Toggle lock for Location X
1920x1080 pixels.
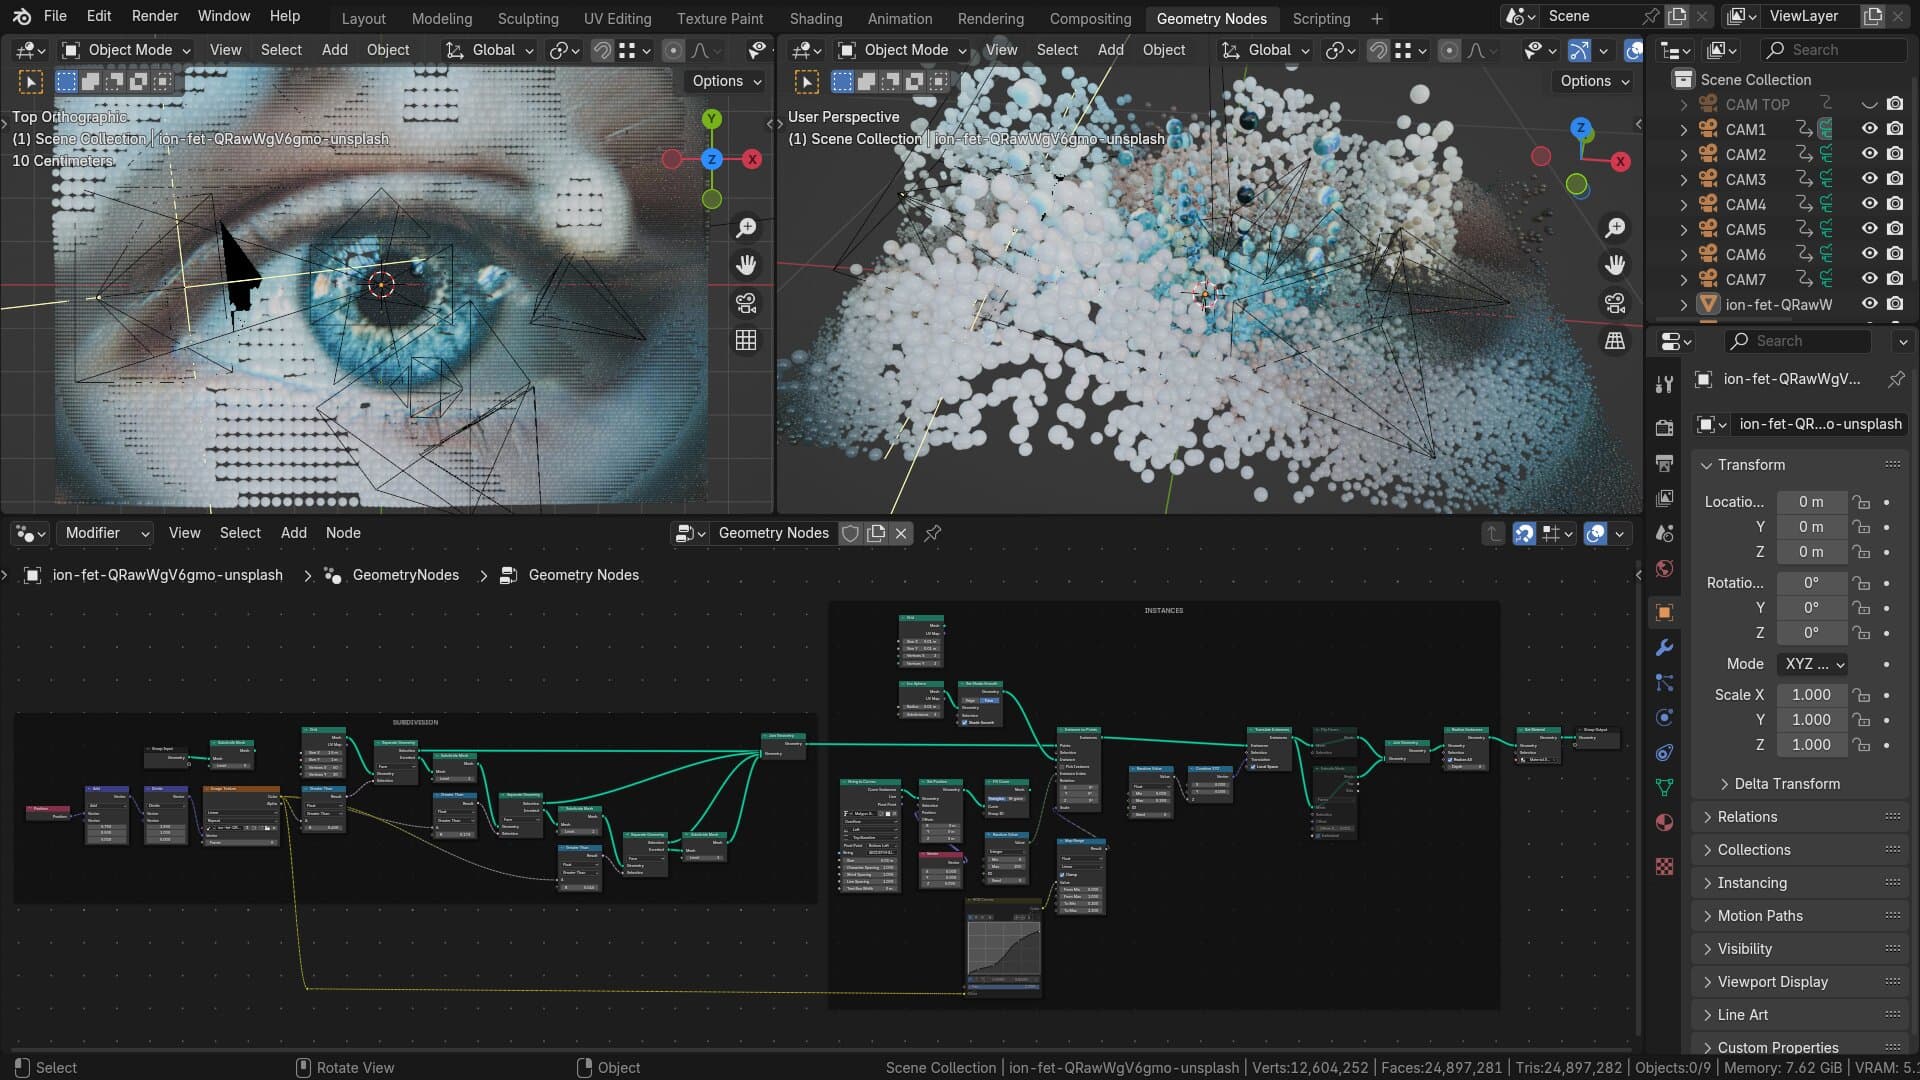pyautogui.click(x=1860, y=502)
